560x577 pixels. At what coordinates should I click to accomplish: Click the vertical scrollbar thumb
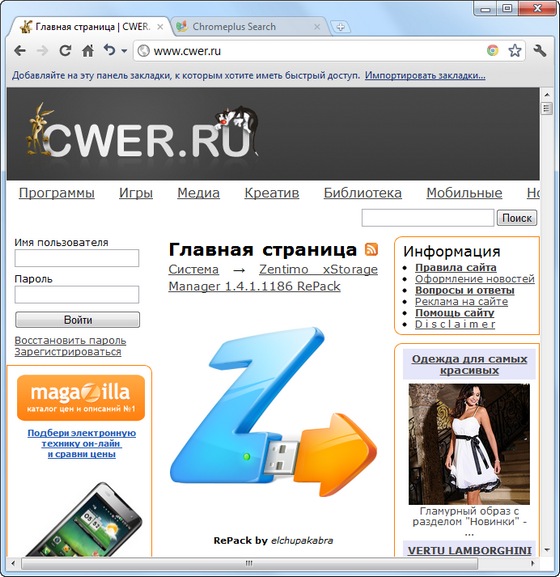pos(547,109)
